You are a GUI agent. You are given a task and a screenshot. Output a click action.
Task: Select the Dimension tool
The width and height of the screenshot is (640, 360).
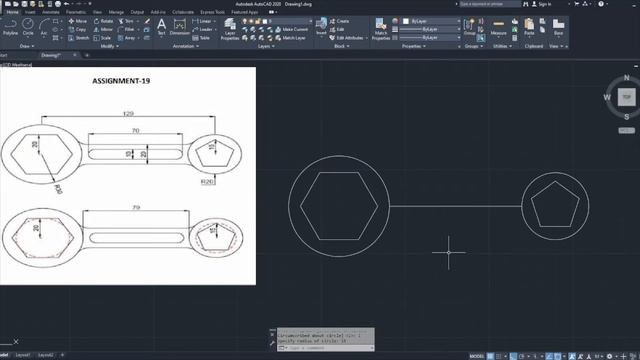click(180, 27)
